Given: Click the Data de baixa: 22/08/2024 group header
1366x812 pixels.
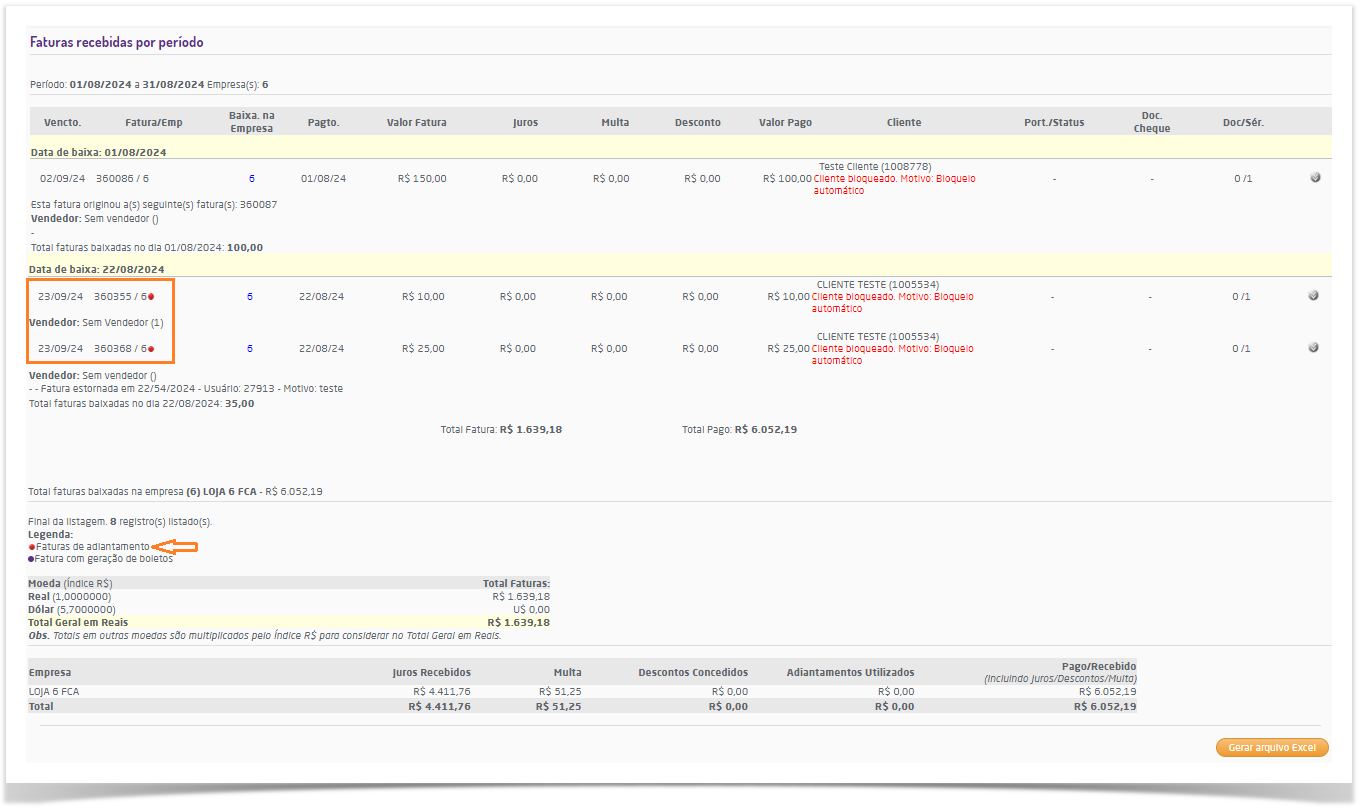Looking at the screenshot, I should point(96,270).
